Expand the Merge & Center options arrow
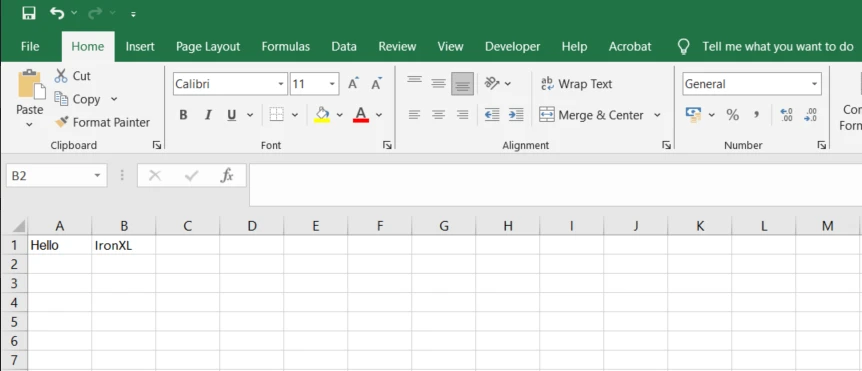 click(x=657, y=115)
